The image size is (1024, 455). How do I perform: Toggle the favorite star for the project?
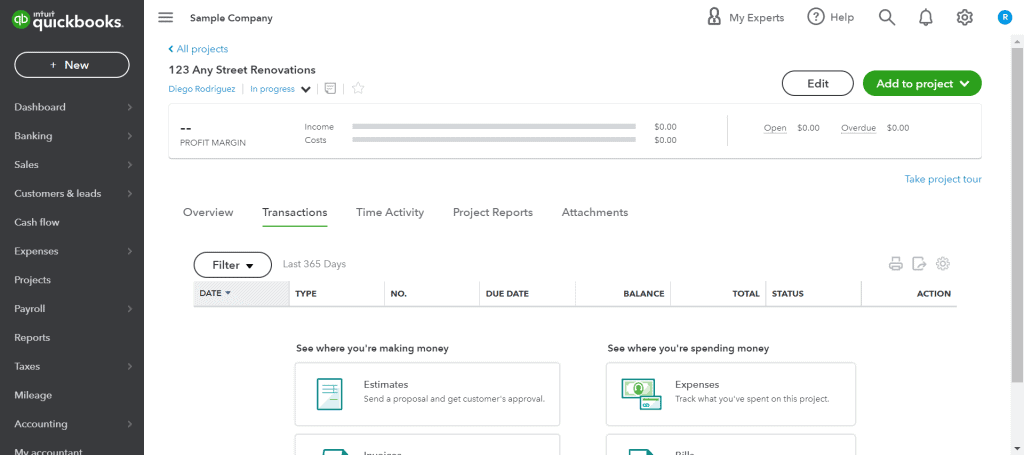pyautogui.click(x=358, y=89)
